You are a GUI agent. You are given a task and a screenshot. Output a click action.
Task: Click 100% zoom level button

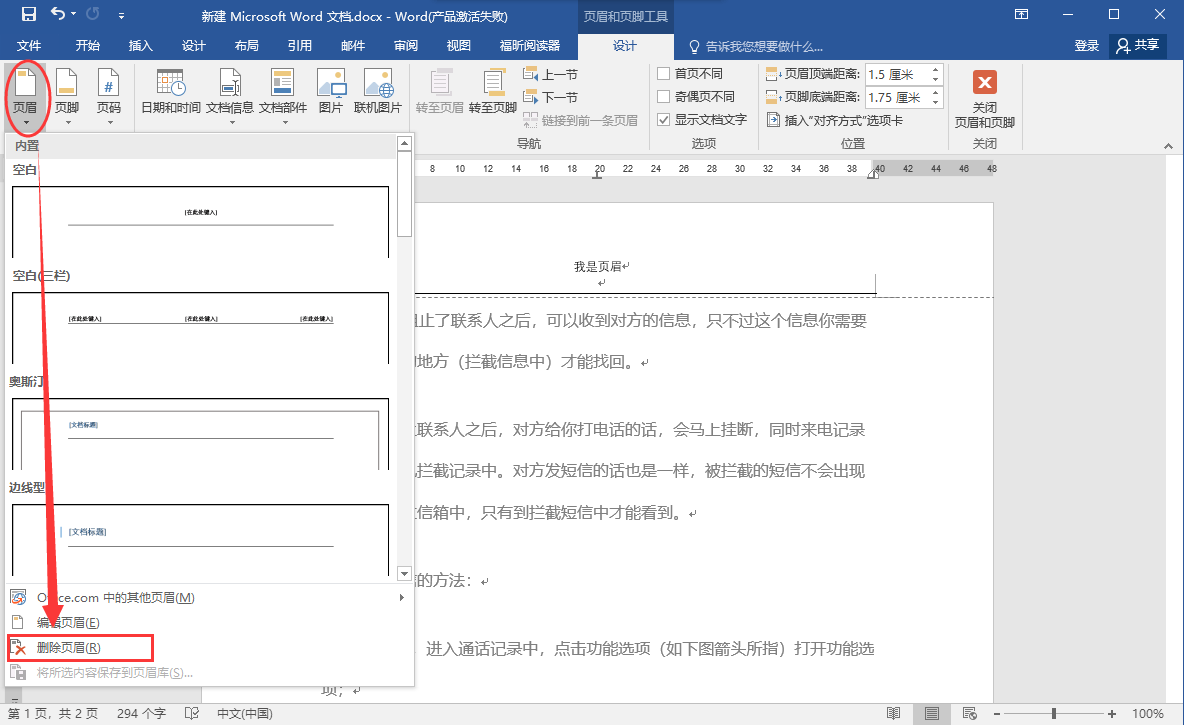point(1148,713)
